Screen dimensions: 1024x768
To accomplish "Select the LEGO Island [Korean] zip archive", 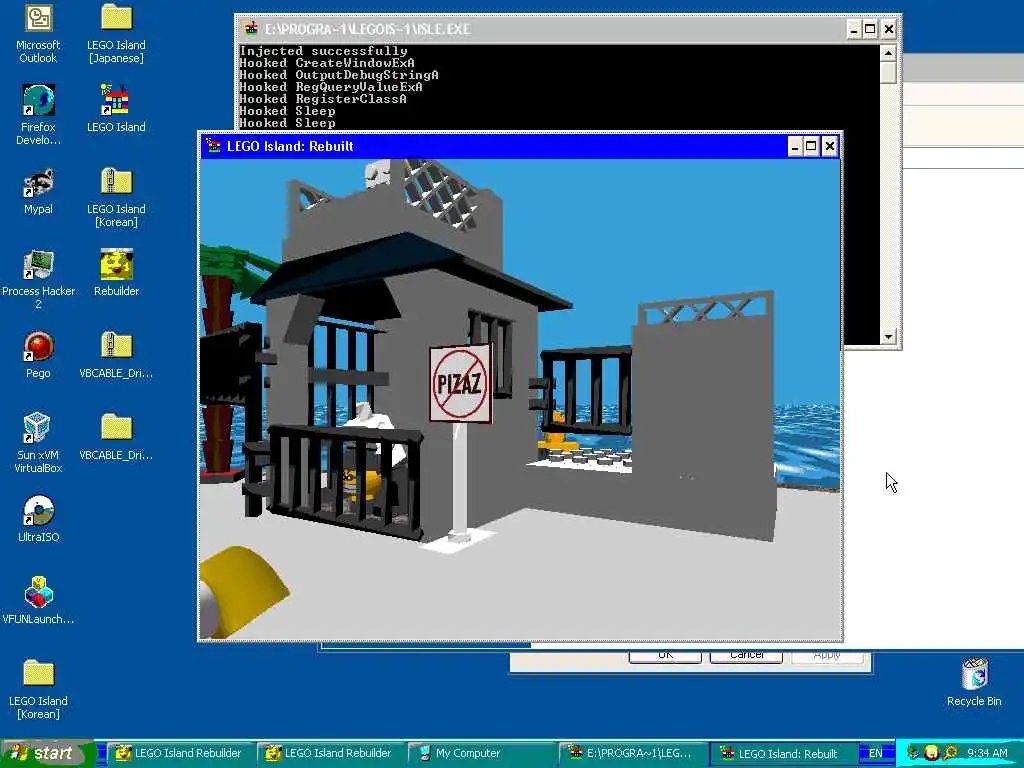I will pyautogui.click(x=116, y=197).
